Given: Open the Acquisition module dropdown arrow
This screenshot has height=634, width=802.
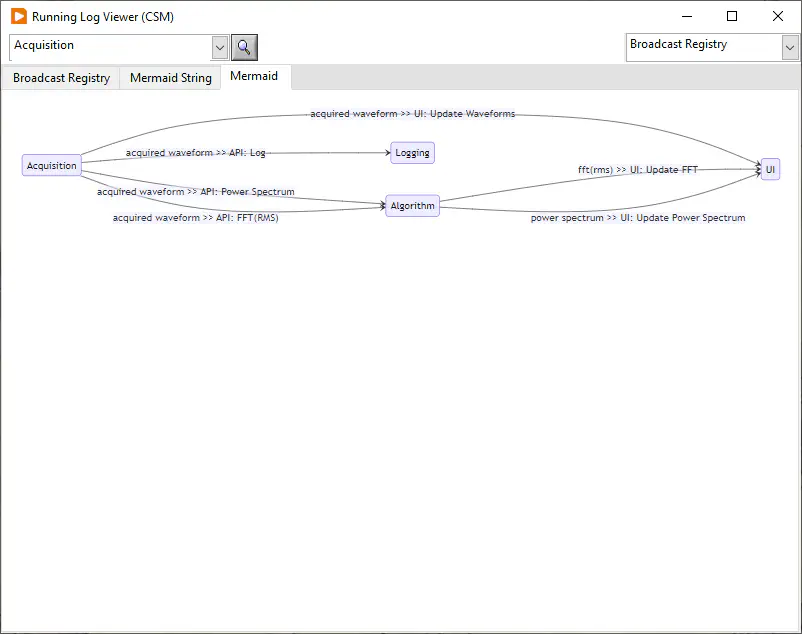Looking at the screenshot, I should coord(220,47).
